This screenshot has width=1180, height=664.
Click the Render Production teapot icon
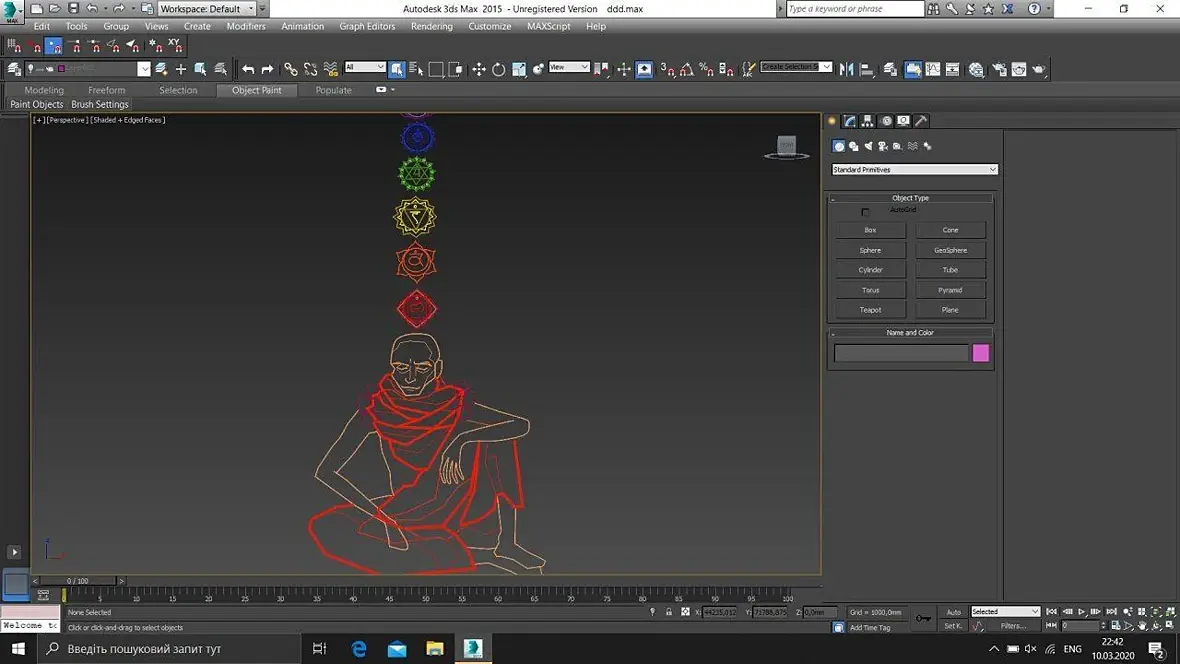[1038, 69]
